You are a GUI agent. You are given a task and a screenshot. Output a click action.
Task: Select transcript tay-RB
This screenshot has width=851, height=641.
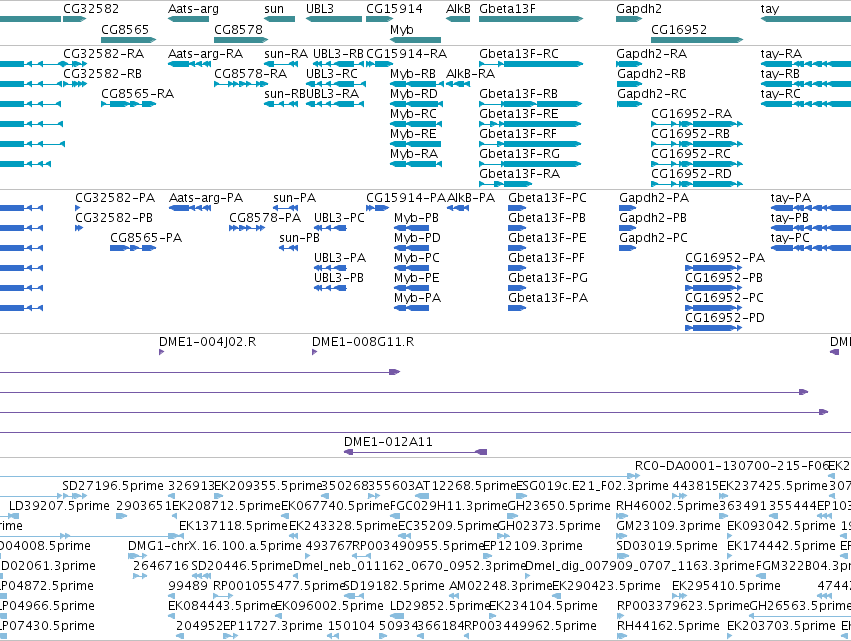coord(805,84)
